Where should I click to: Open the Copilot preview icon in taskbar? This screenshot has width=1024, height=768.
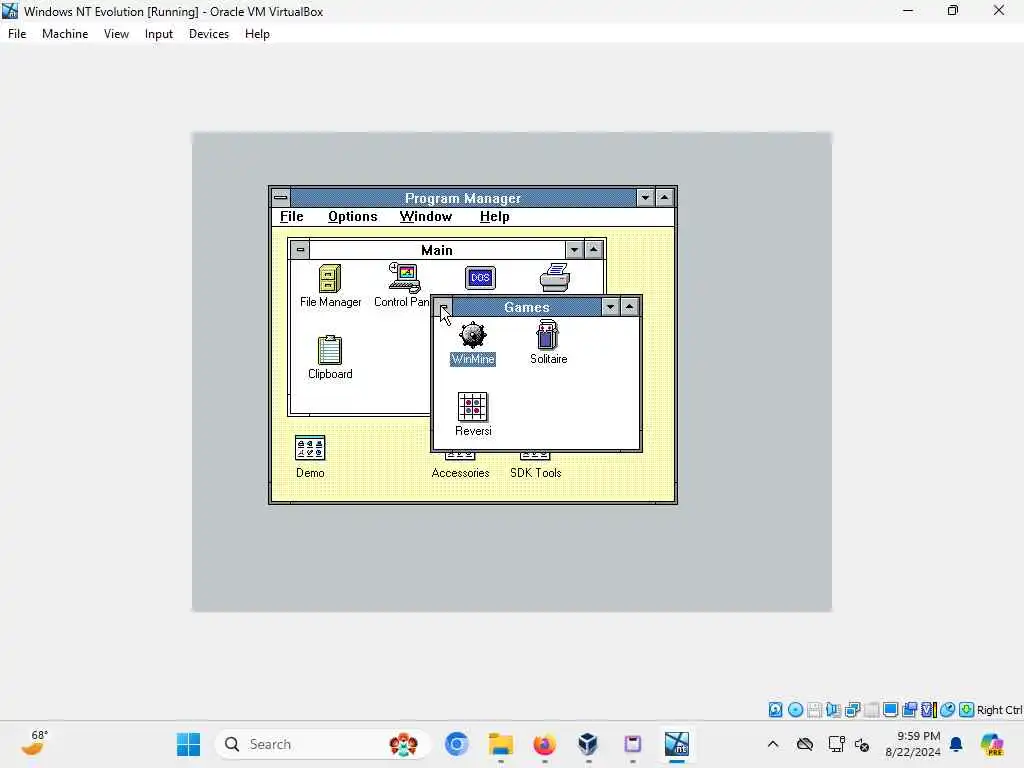pos(991,744)
